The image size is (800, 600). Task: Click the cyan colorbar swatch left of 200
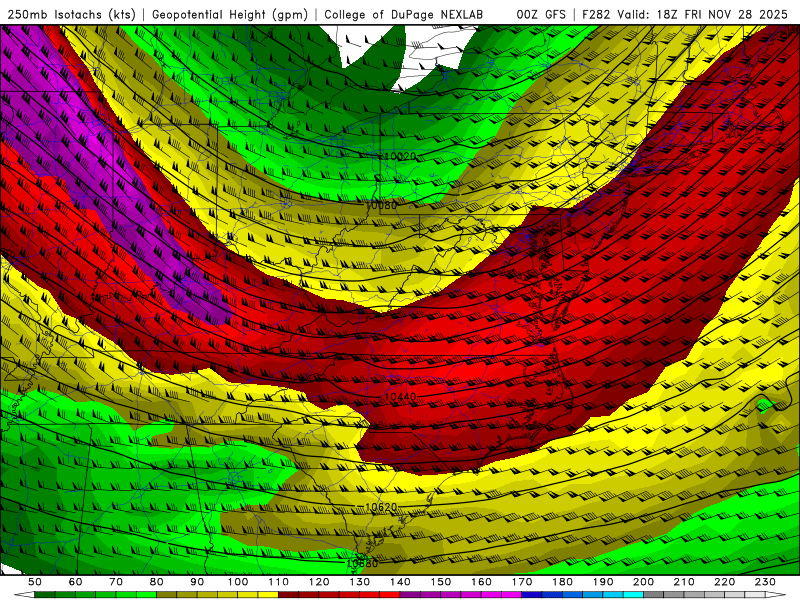point(633,594)
